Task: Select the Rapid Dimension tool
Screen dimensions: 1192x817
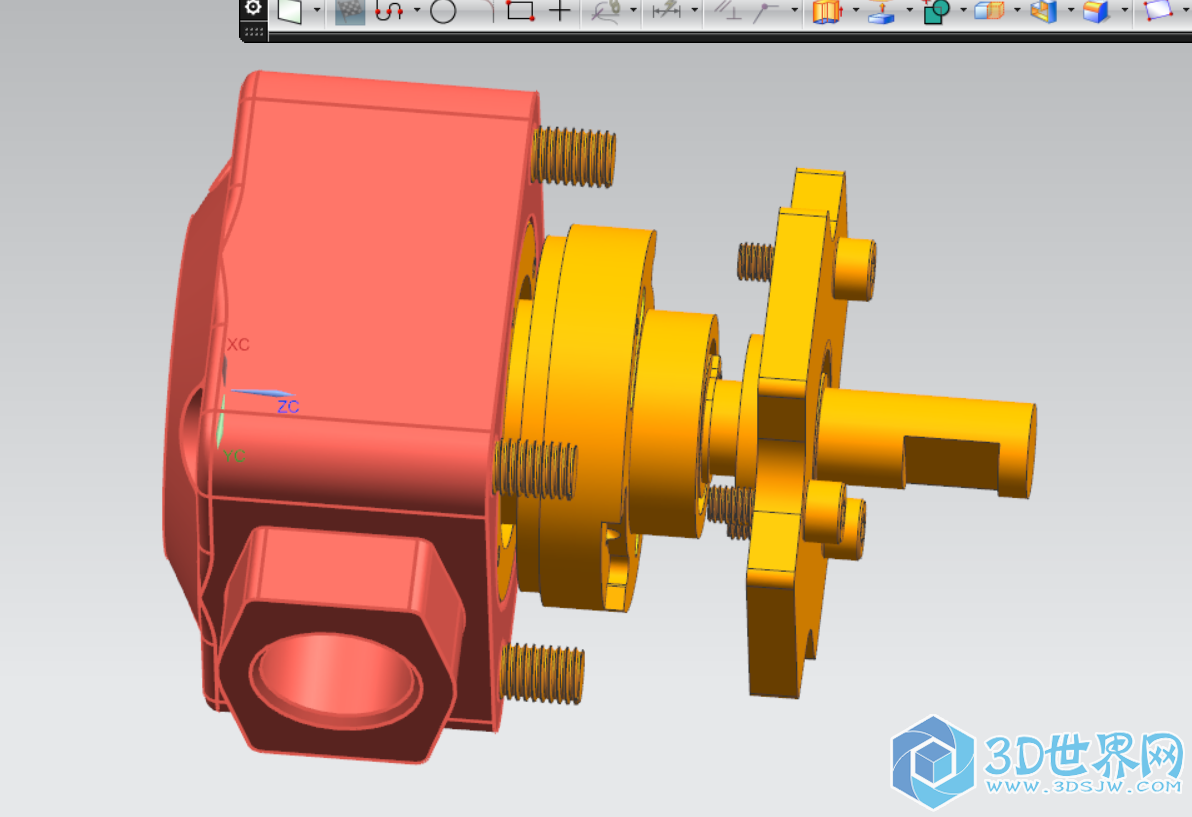Action: 667,11
